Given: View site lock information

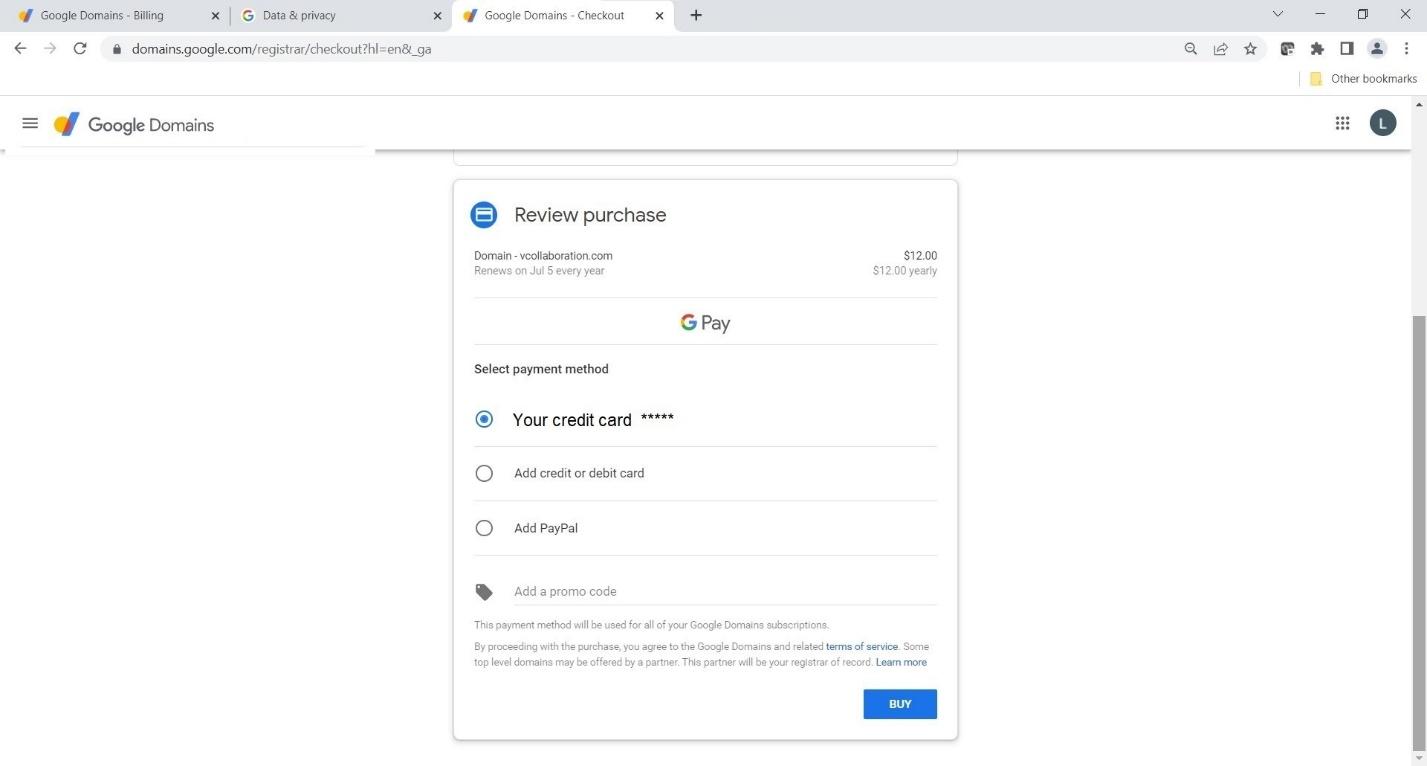Looking at the screenshot, I should coord(117,48).
